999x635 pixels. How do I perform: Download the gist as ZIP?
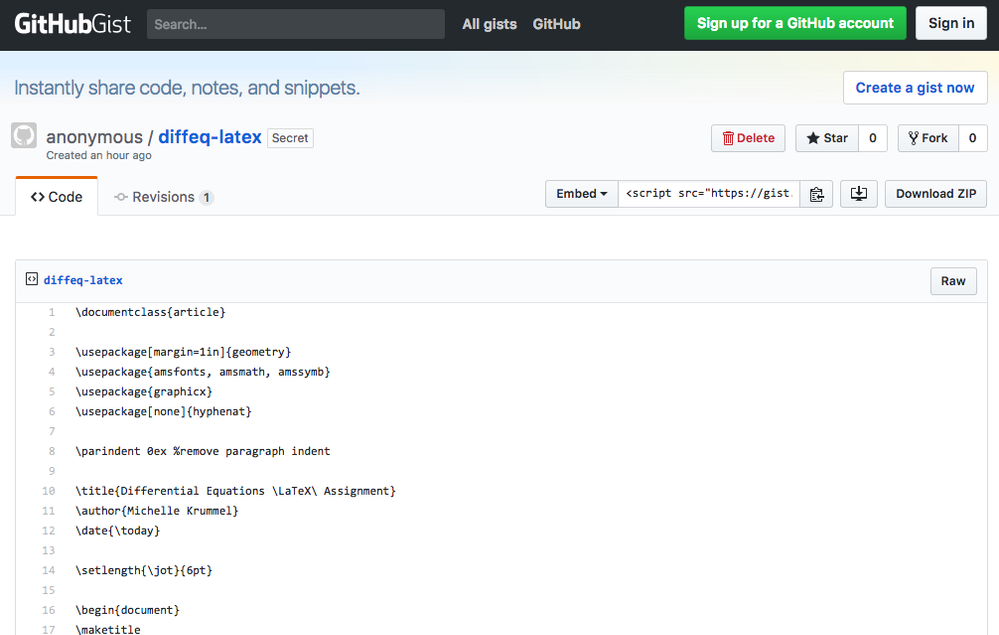pos(935,194)
